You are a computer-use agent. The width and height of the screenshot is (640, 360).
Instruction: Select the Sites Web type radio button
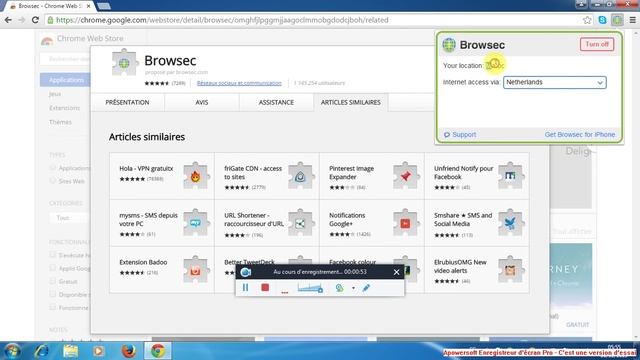53,181
